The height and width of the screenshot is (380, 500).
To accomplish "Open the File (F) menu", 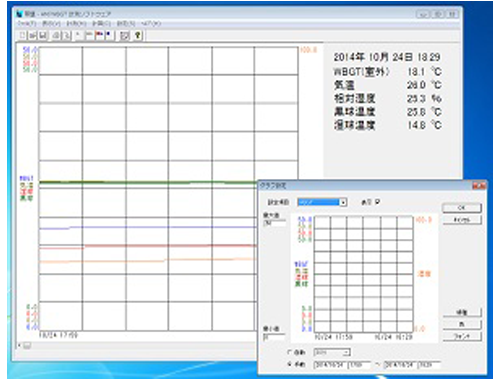I will (x=27, y=23).
